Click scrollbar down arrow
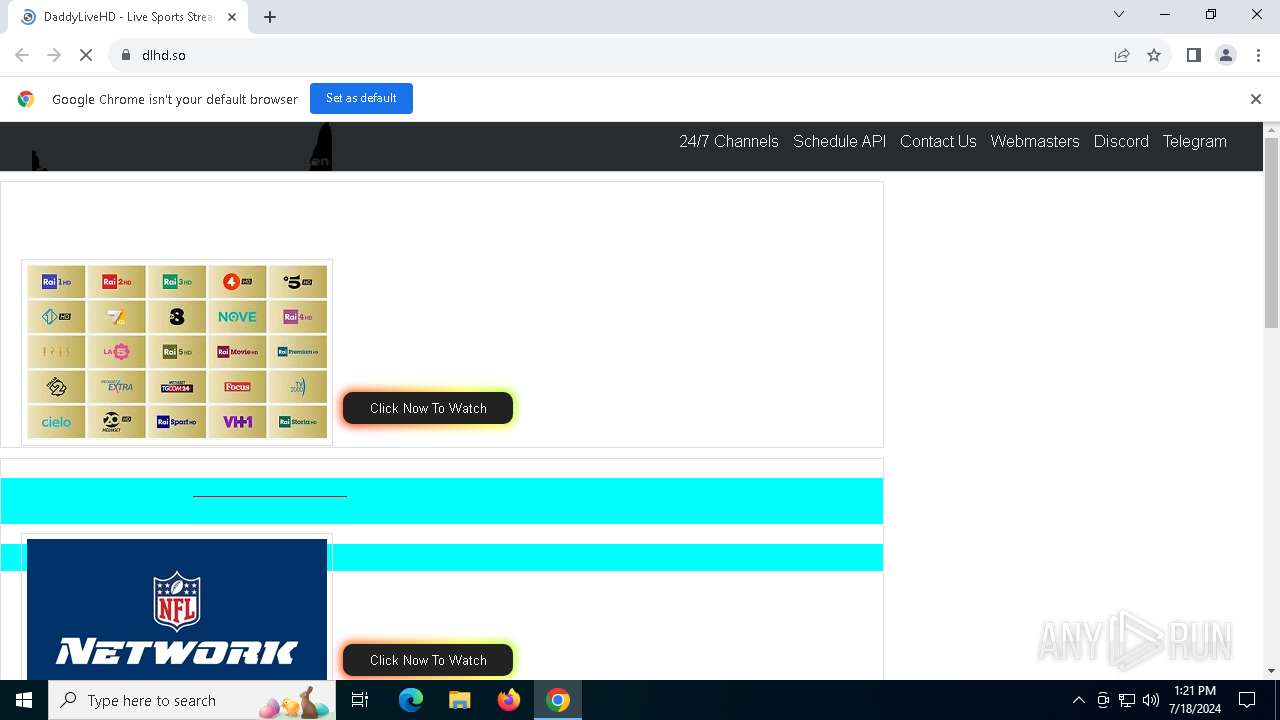 tap(1271, 671)
